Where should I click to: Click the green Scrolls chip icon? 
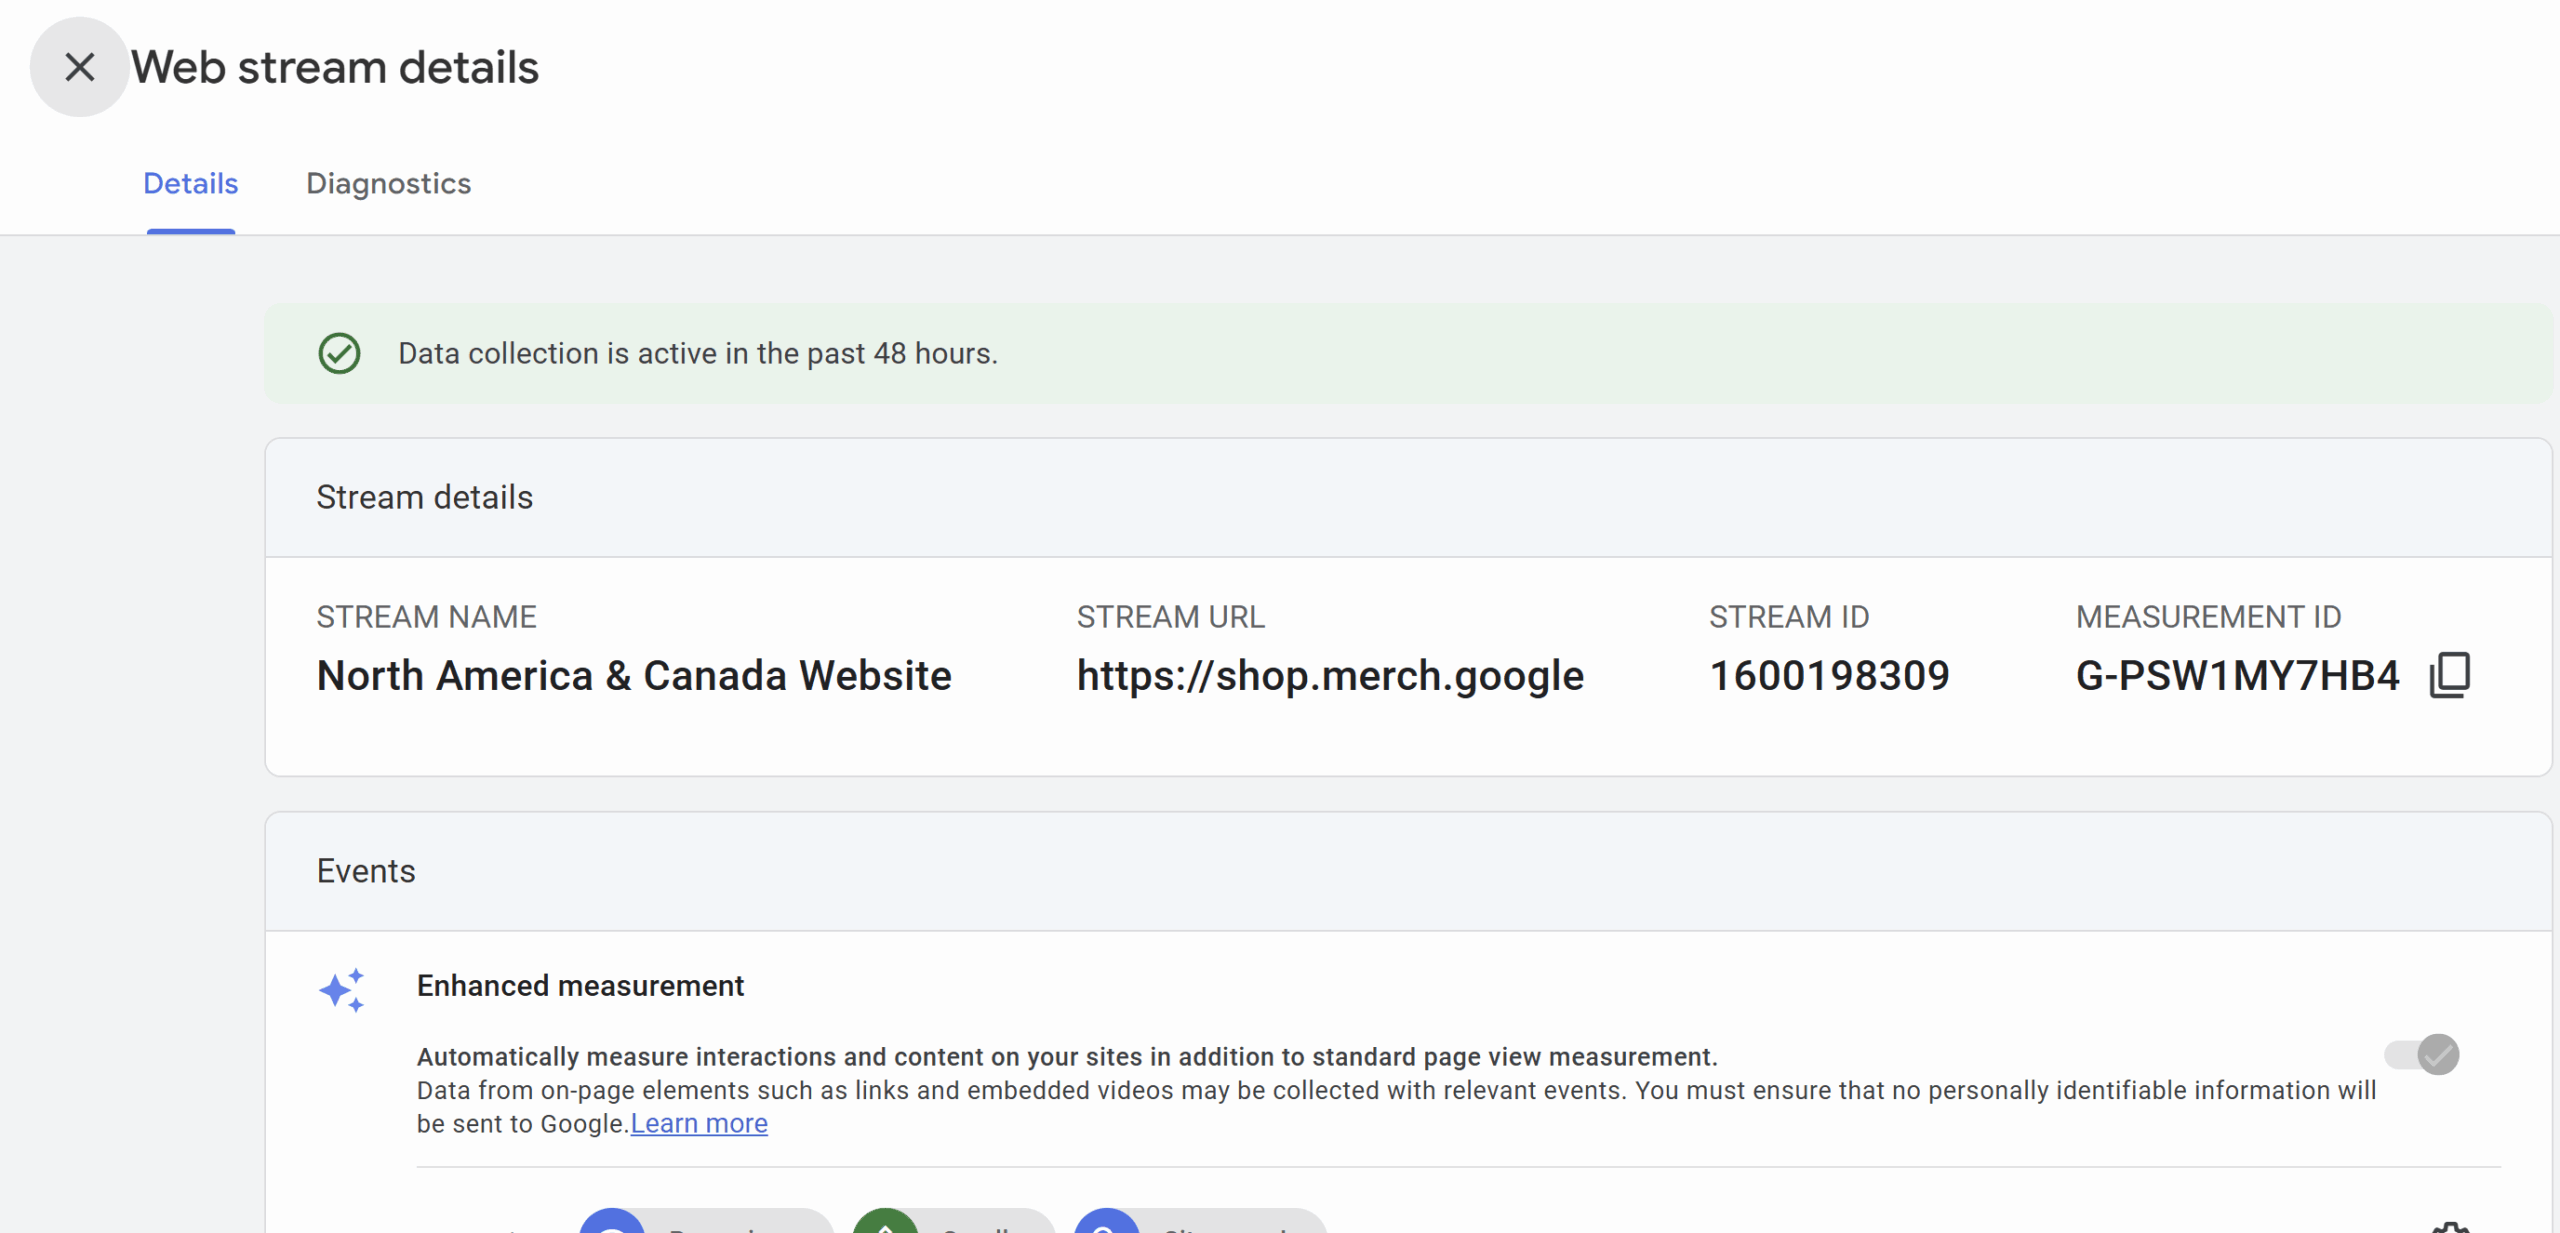pyautogui.click(x=886, y=1224)
